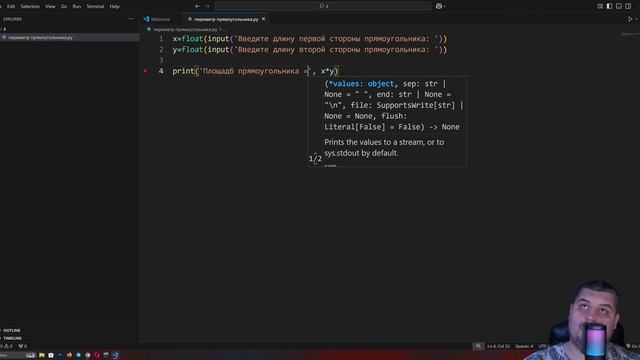This screenshot has width=640, height=360.
Task: Open the Customize Layout icon
Action: pos(600,6)
